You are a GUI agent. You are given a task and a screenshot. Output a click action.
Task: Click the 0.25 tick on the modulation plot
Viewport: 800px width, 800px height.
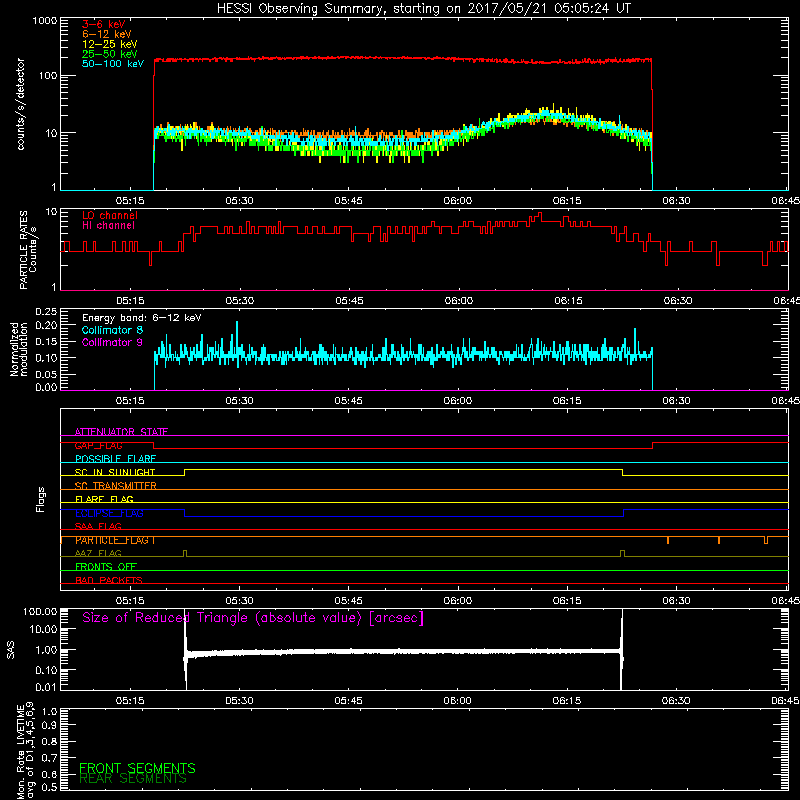coord(46,312)
